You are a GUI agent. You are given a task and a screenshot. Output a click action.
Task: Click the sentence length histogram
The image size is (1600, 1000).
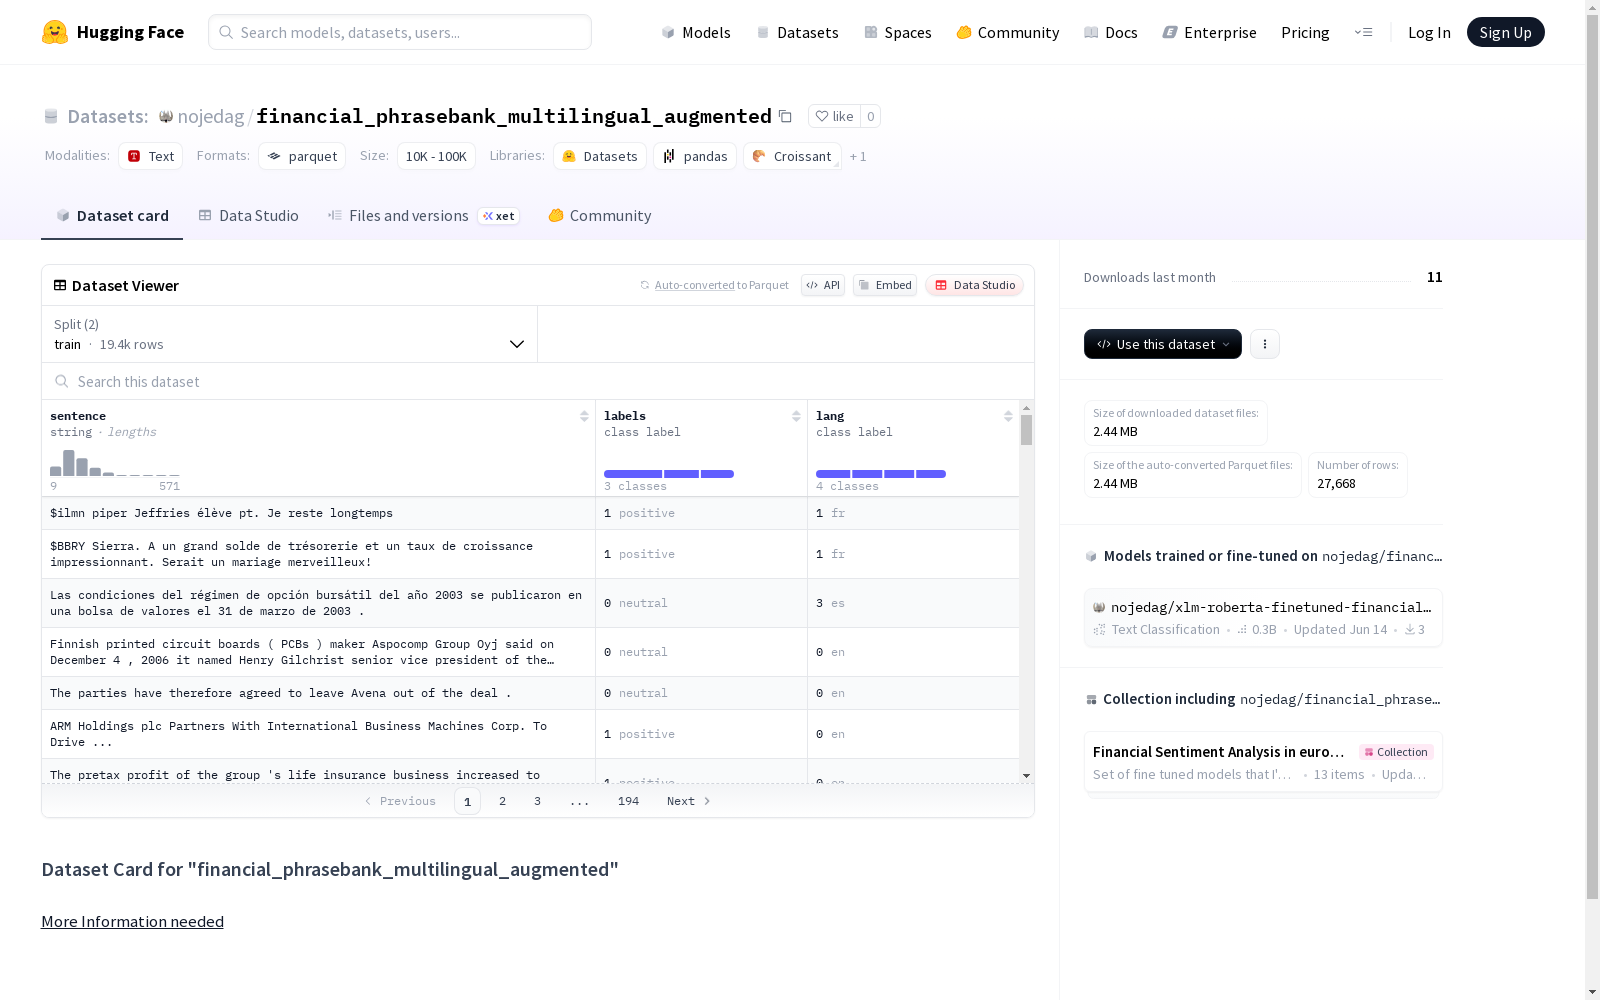point(115,463)
